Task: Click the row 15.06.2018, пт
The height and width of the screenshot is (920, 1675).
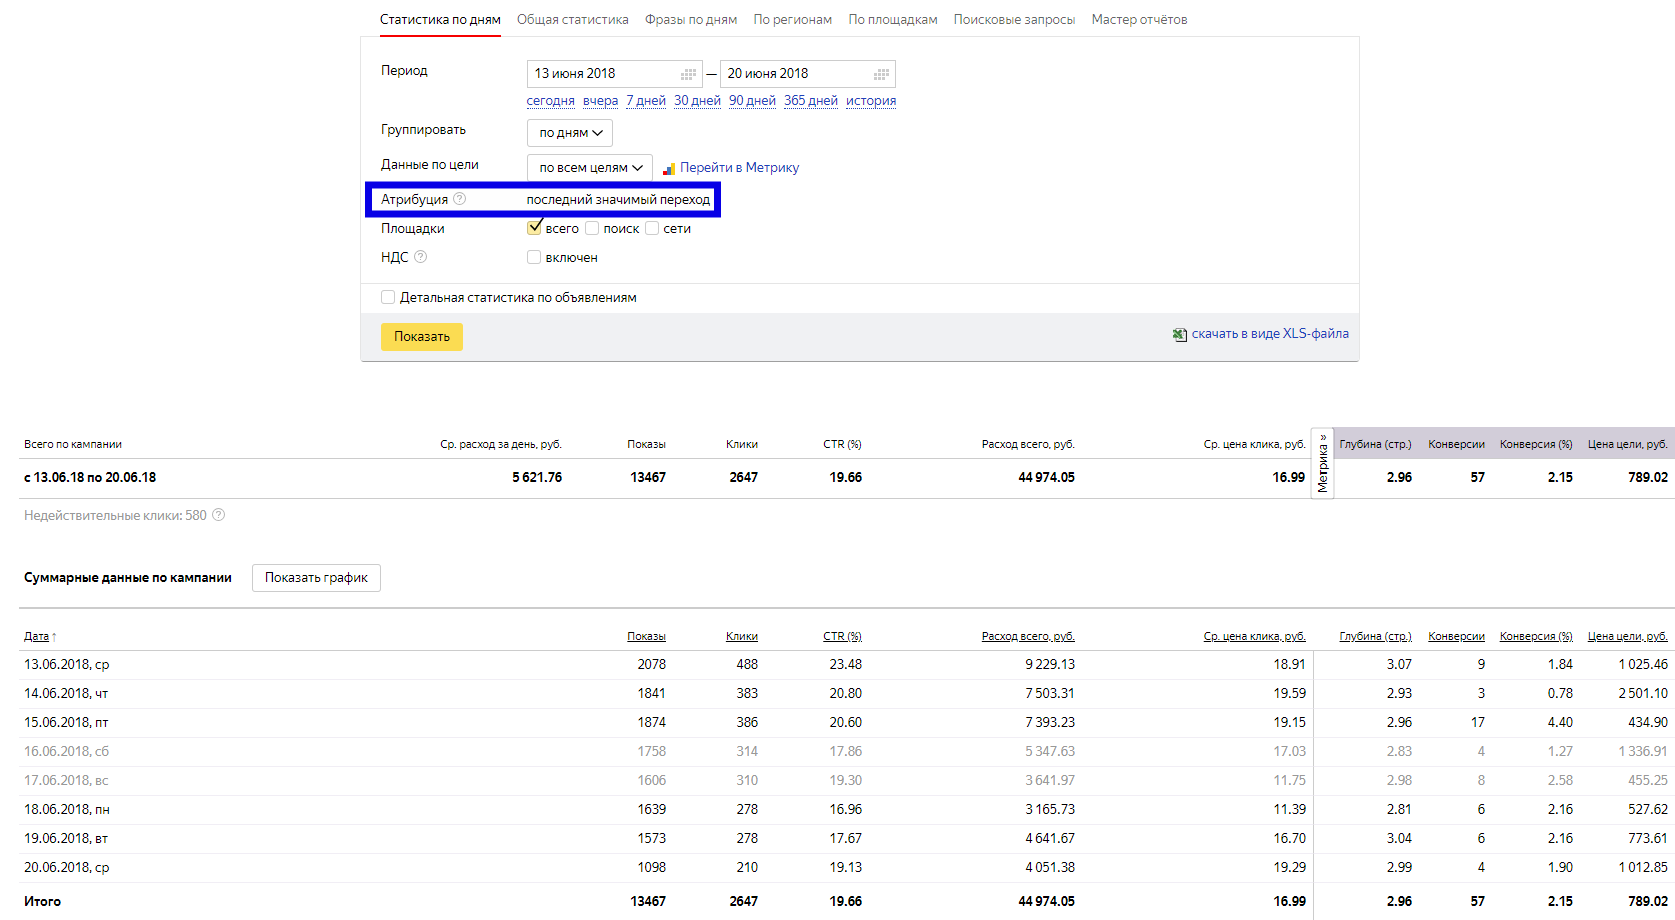Action: (846, 722)
